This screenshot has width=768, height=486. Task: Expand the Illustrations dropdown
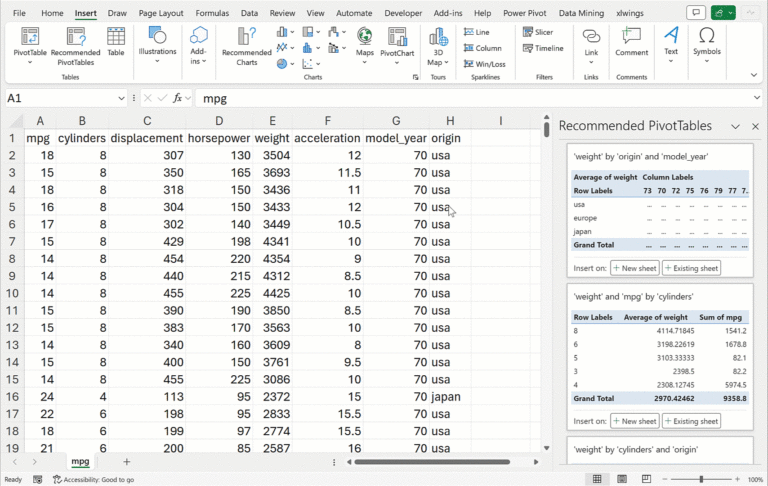coord(157,44)
